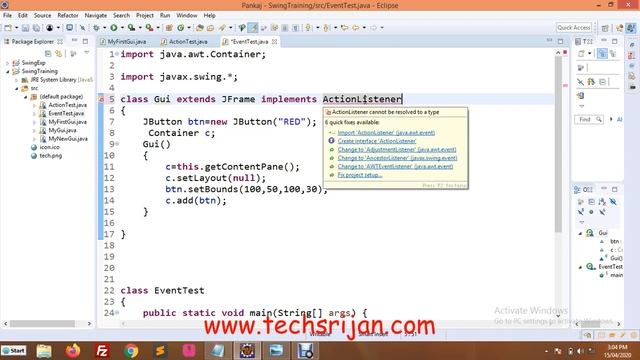Collapse the src folder

tap(16, 88)
